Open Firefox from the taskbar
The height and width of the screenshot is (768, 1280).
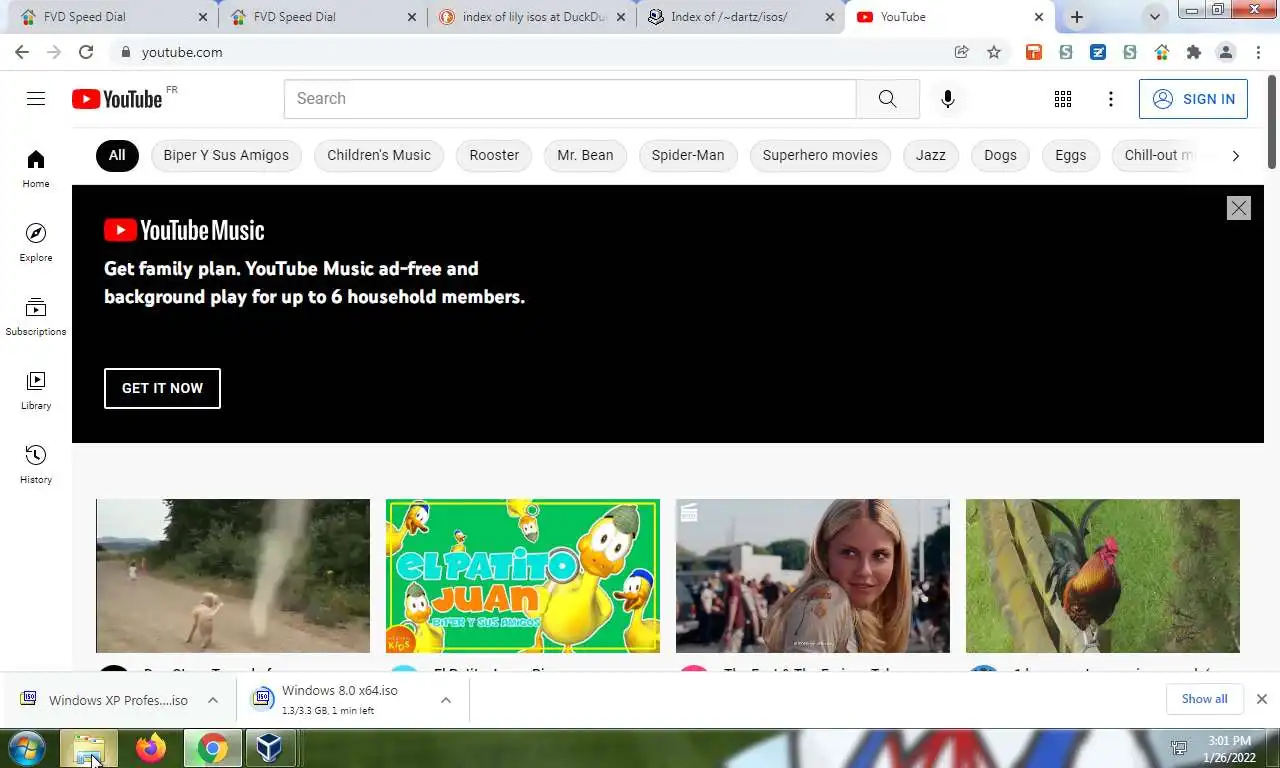[x=151, y=748]
